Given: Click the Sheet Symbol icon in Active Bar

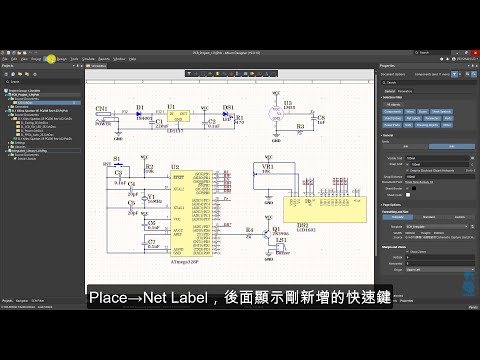Looking at the screenshot, I should [246, 74].
